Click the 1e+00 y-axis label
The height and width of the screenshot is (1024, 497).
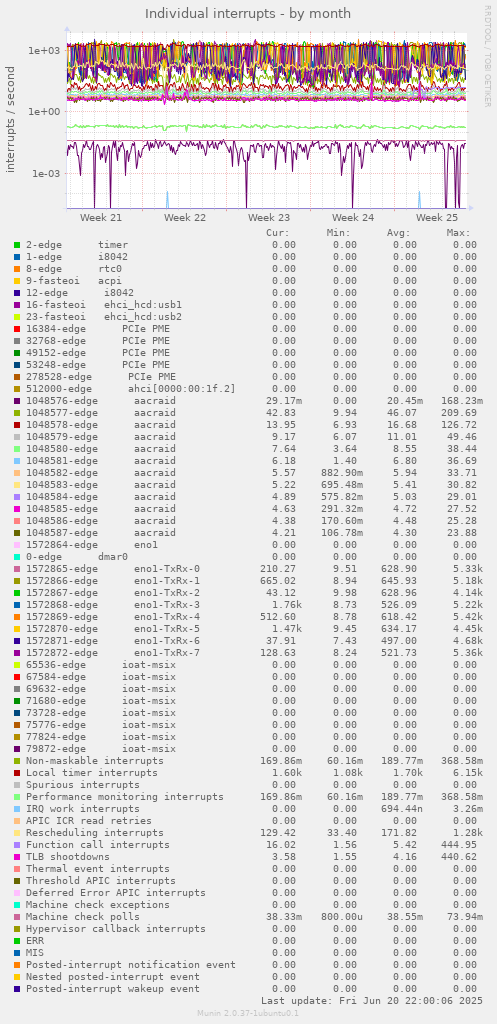pos(44,112)
